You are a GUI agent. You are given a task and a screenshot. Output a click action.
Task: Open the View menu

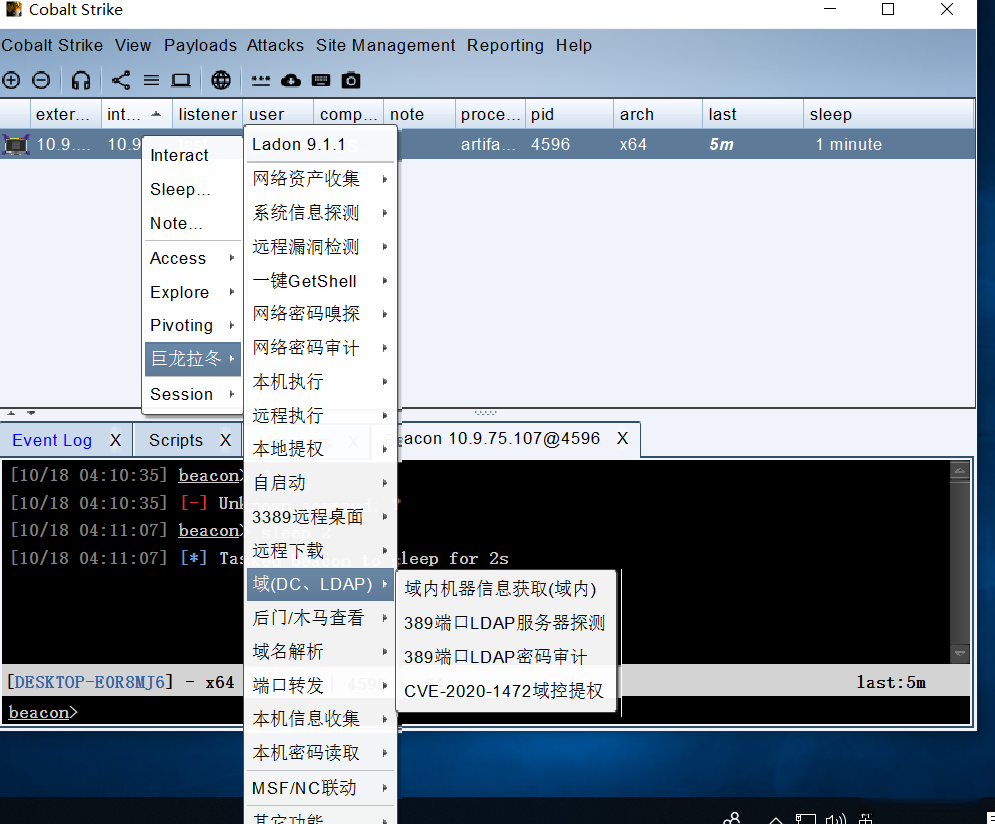coord(133,46)
